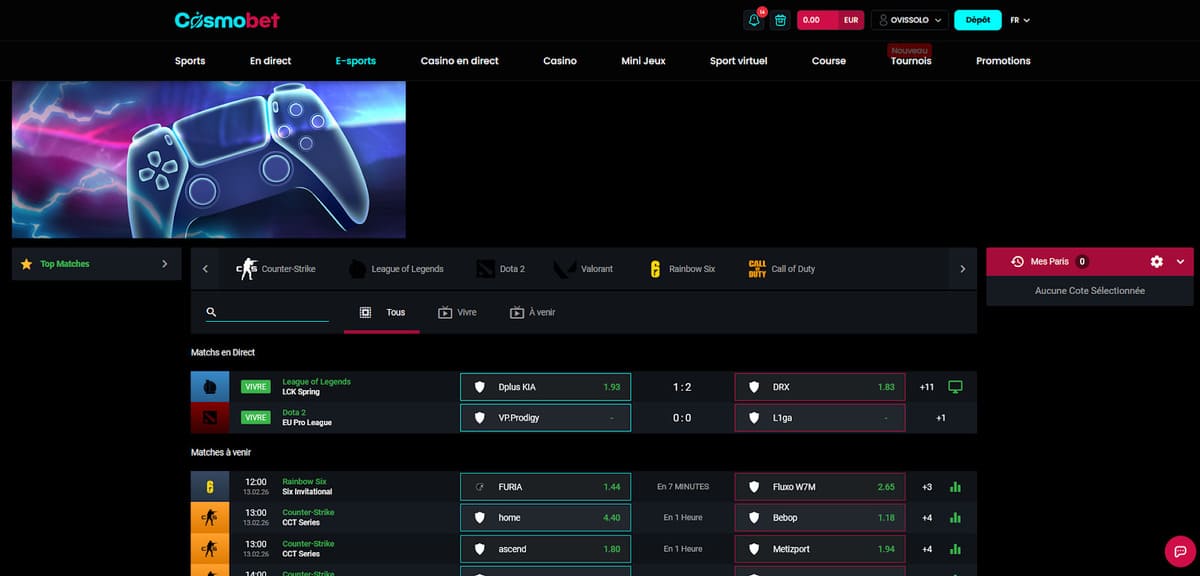This screenshot has width=1200, height=576.
Task: Select the Dota 2 game icon
Action: [488, 268]
